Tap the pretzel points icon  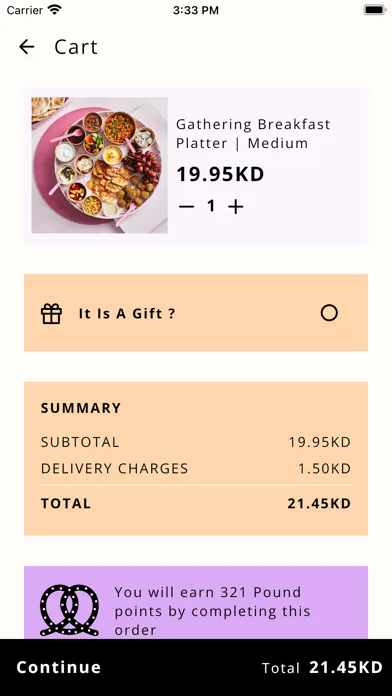point(70,610)
